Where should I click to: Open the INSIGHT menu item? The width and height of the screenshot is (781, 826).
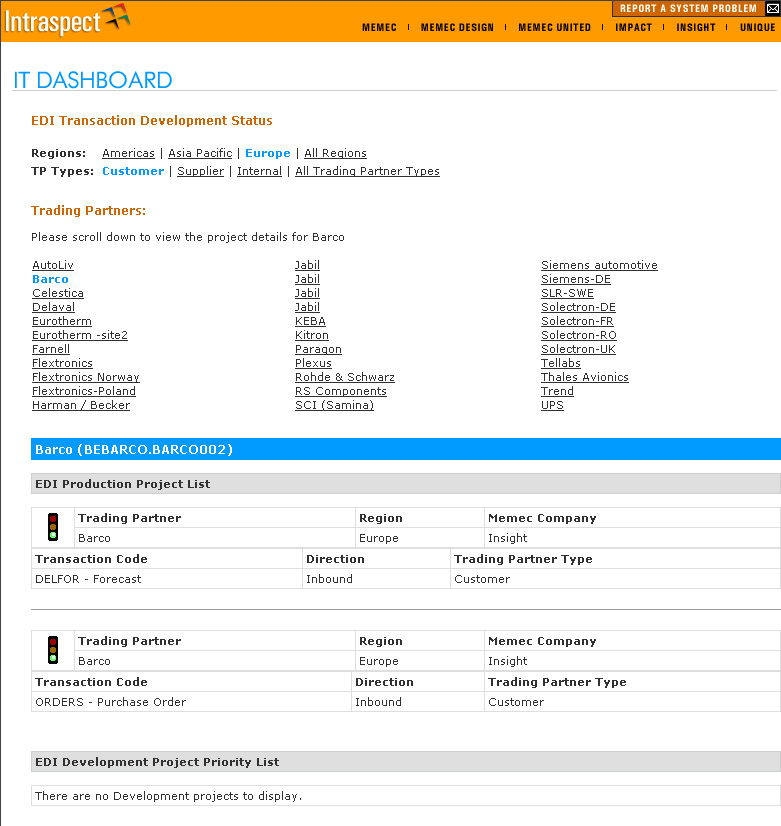[x=696, y=27]
